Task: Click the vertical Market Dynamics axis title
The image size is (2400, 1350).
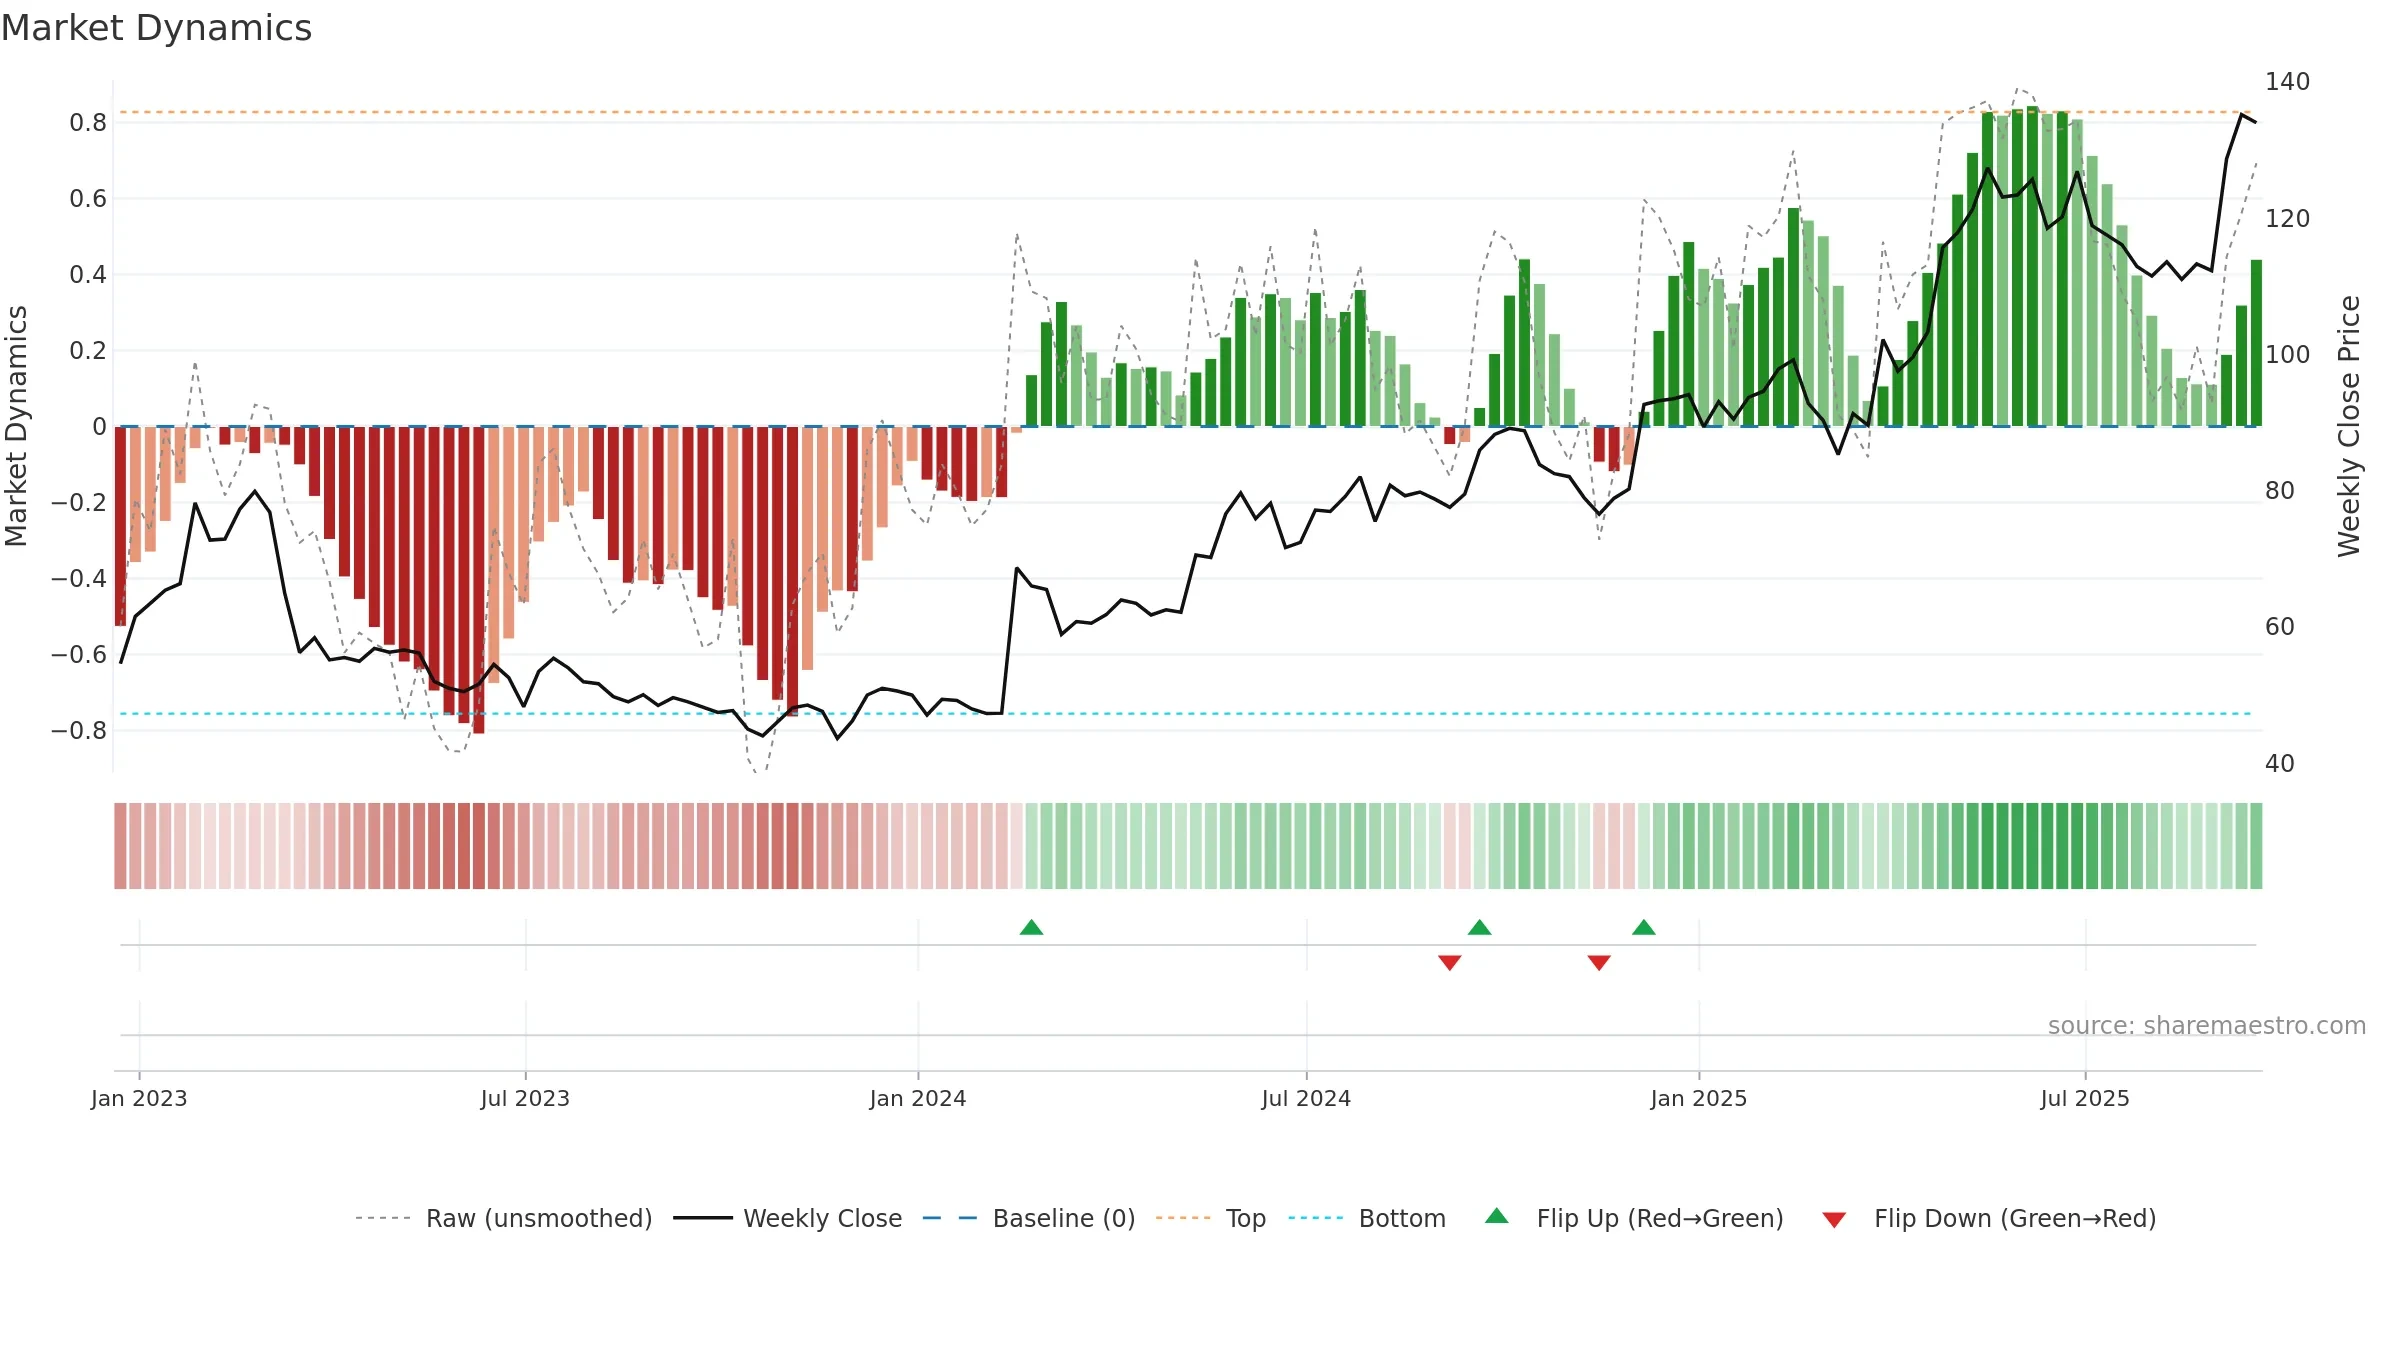Action: [16, 426]
